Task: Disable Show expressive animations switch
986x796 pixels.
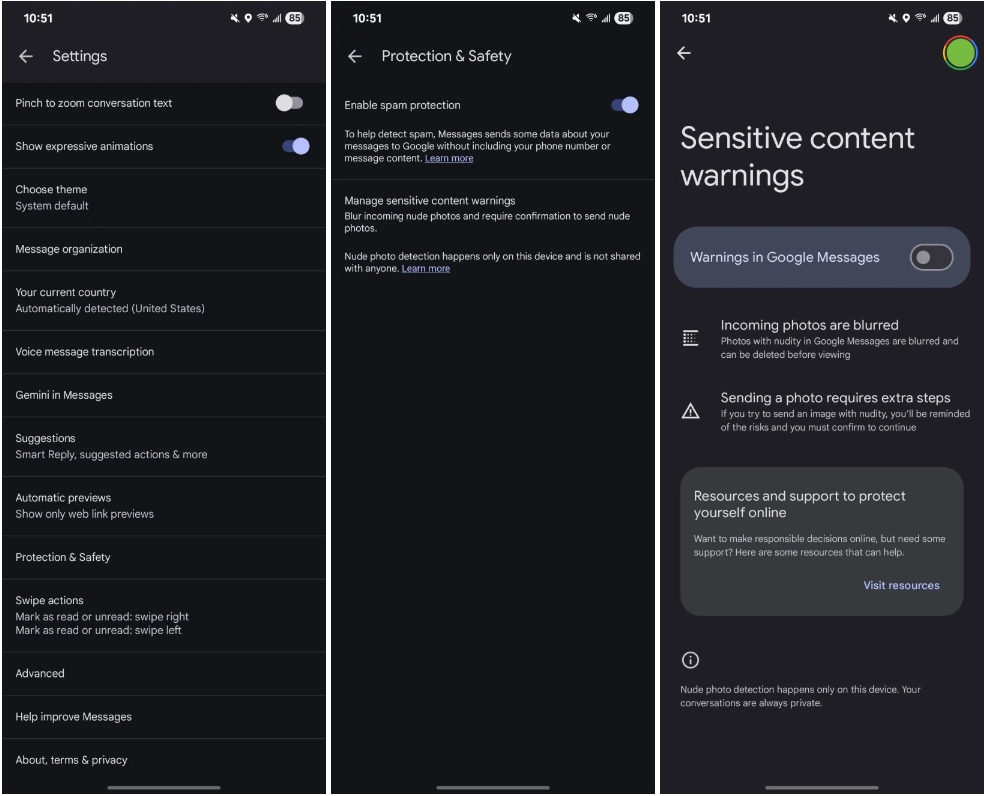Action: pos(296,146)
